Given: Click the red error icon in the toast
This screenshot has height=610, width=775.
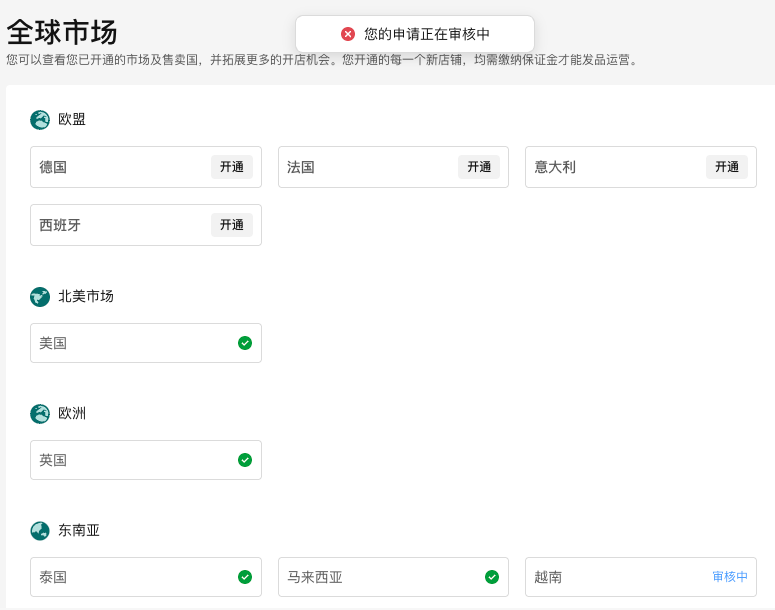Looking at the screenshot, I should click(348, 34).
